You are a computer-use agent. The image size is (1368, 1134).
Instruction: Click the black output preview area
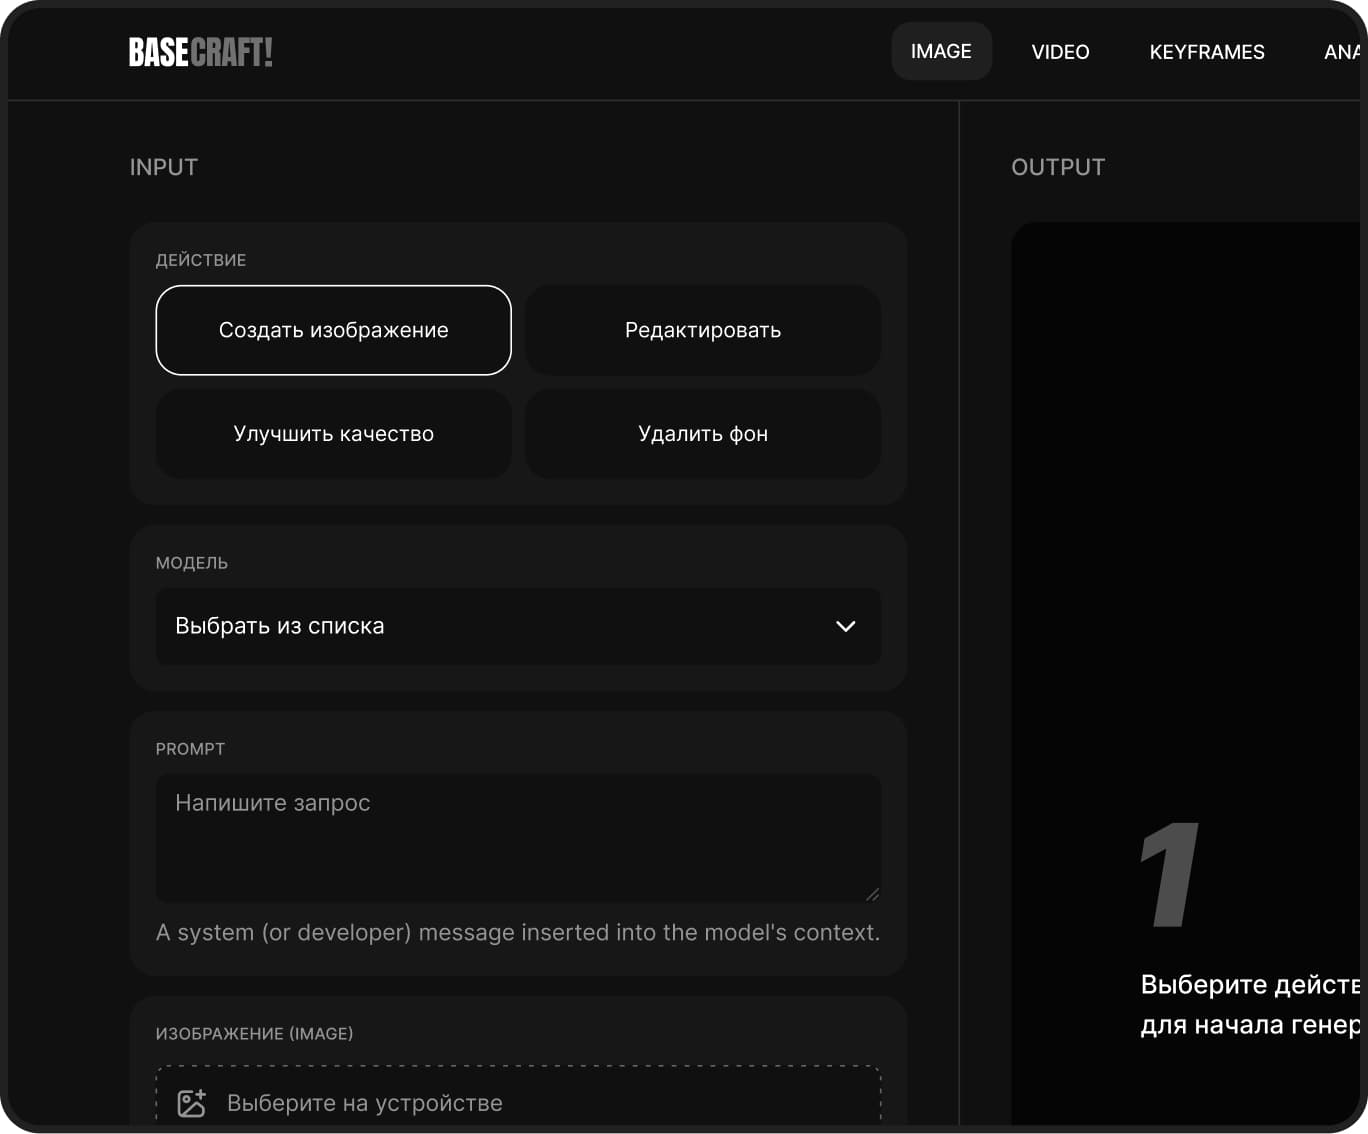(x=1185, y=500)
